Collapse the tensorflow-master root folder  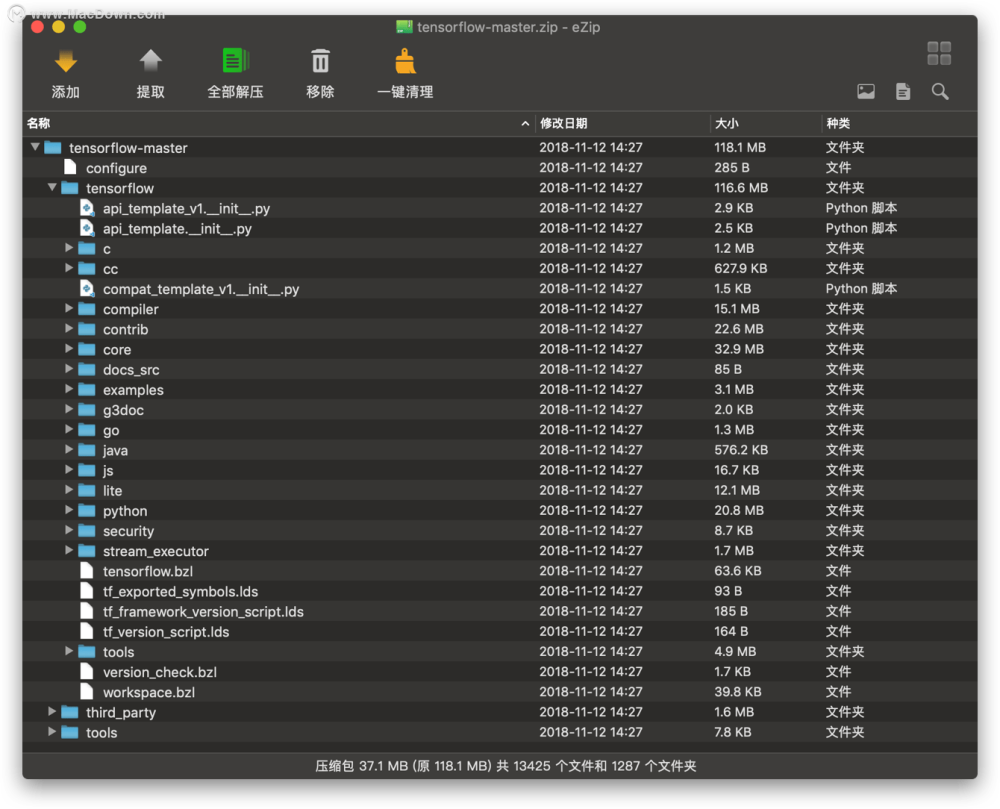pyautogui.click(x=35, y=147)
